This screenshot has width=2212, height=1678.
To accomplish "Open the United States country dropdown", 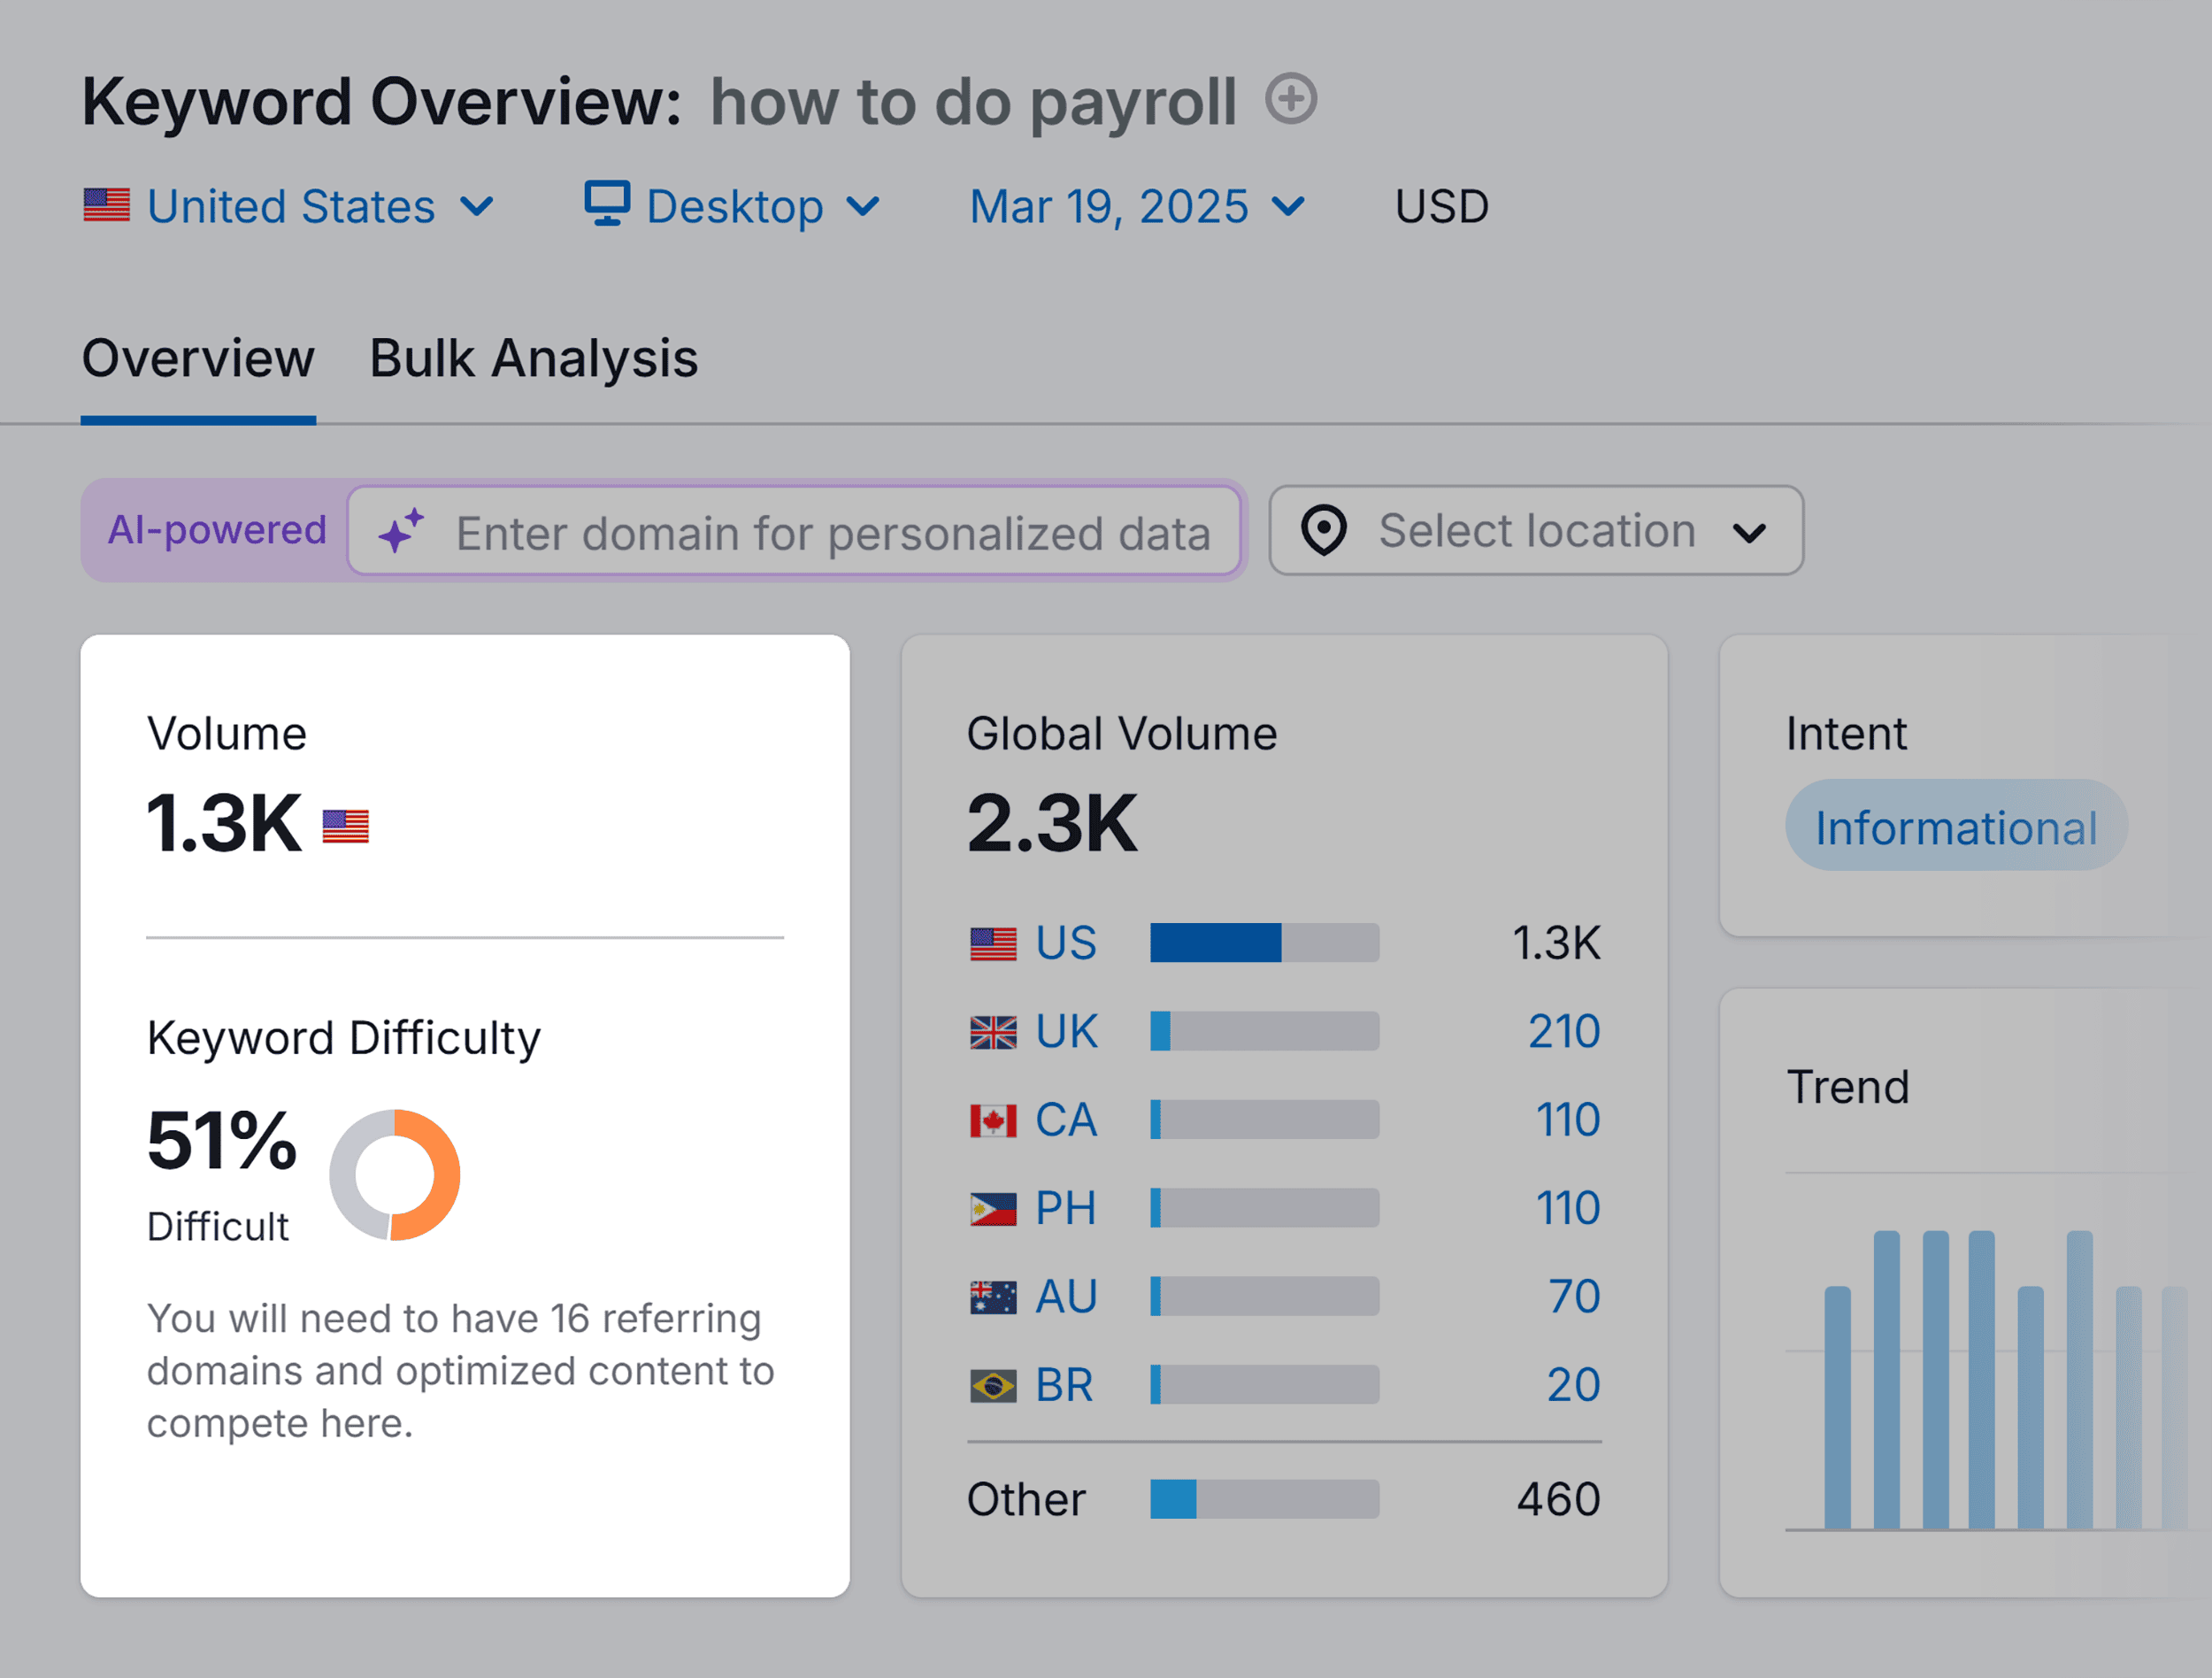I will [x=289, y=206].
